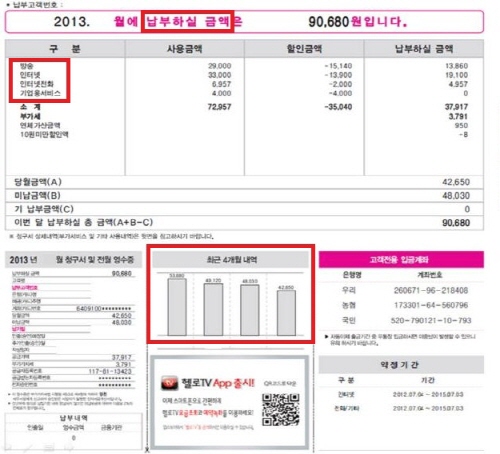Click the registration number '117-81-13423'
500x454 pixels.
110,371
